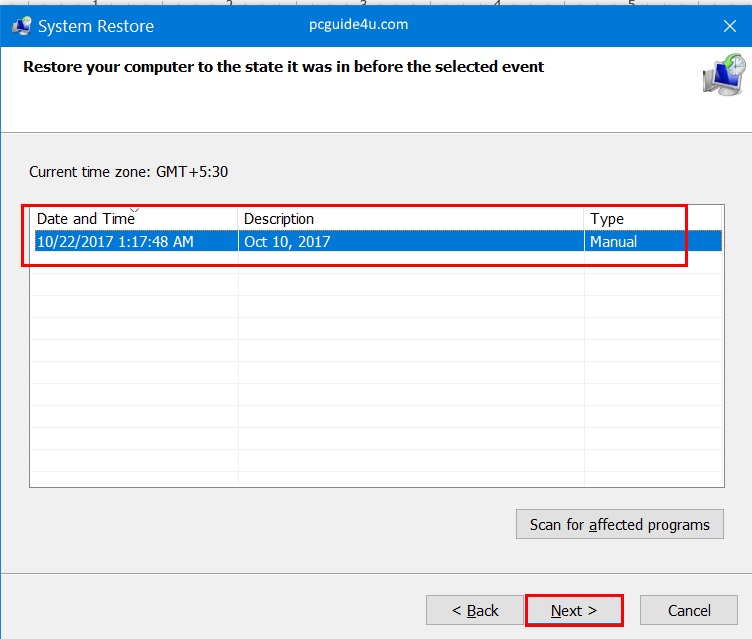Screen dimensions: 752x639
Task: Click the Restore your computer heading text
Action: click(x=283, y=67)
